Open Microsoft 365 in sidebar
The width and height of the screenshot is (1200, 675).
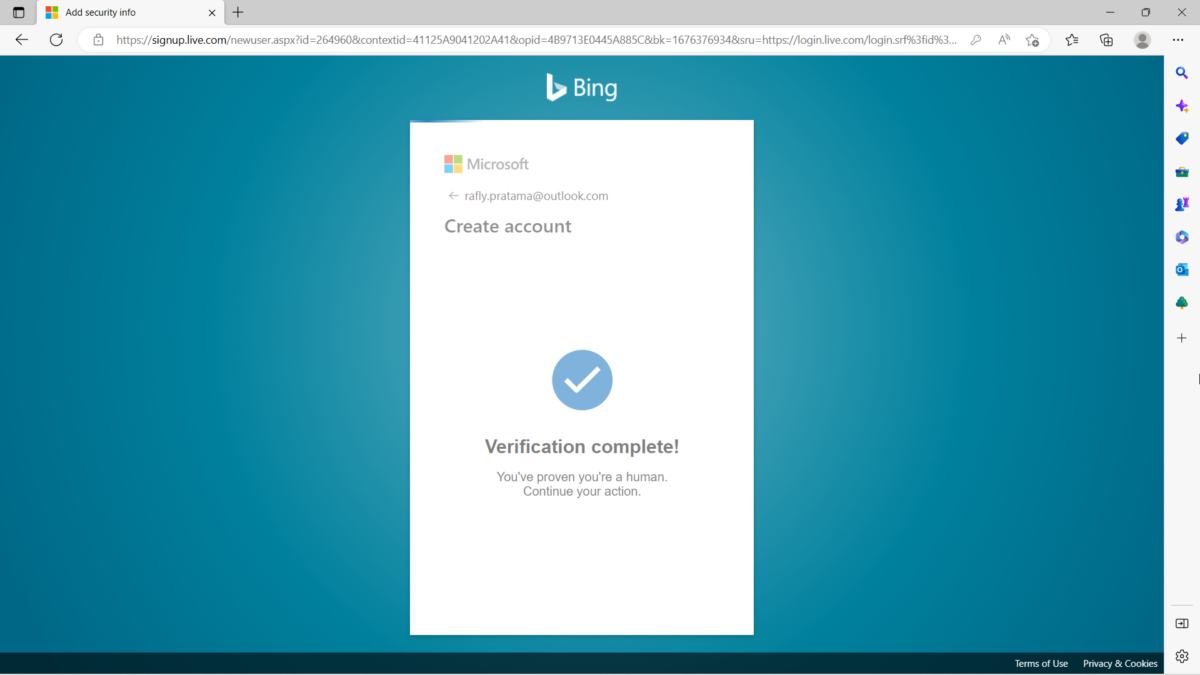(x=1182, y=237)
